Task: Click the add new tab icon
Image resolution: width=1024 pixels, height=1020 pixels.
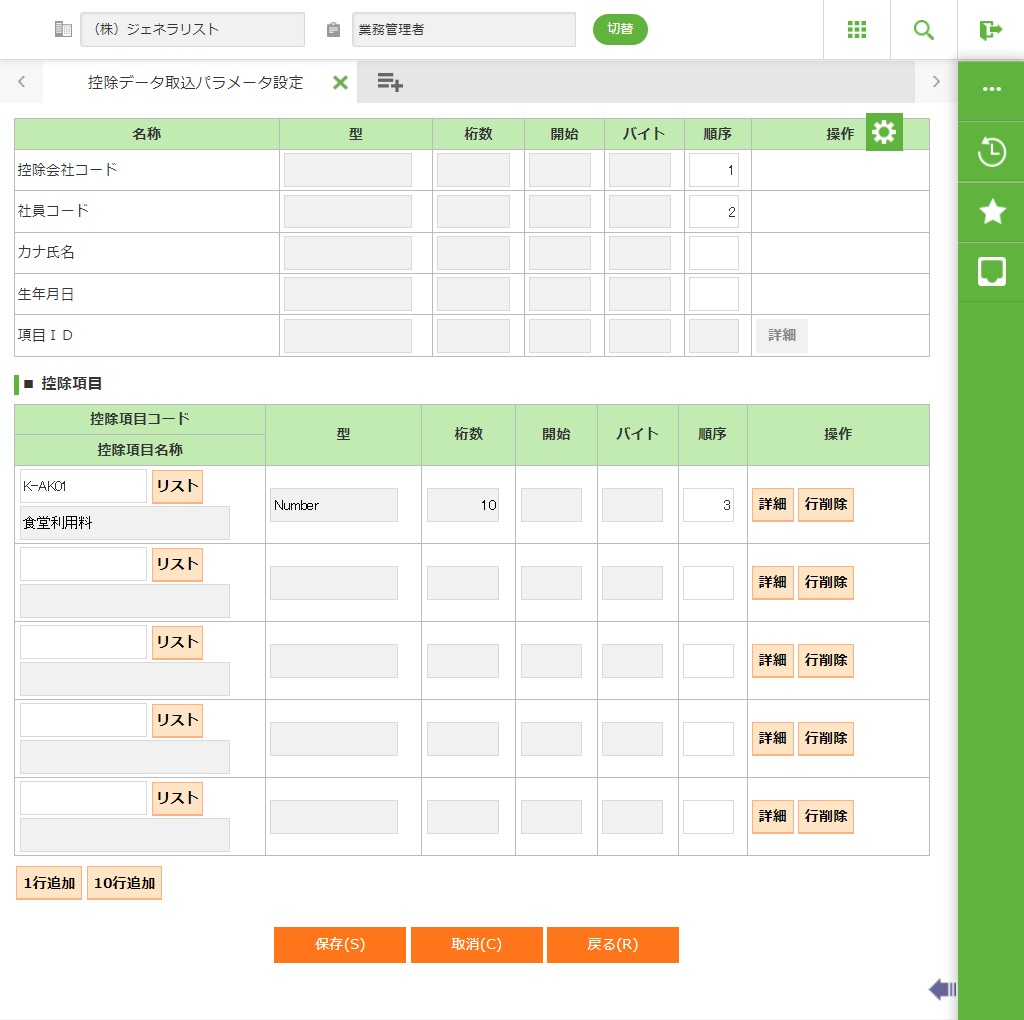Action: coord(390,83)
